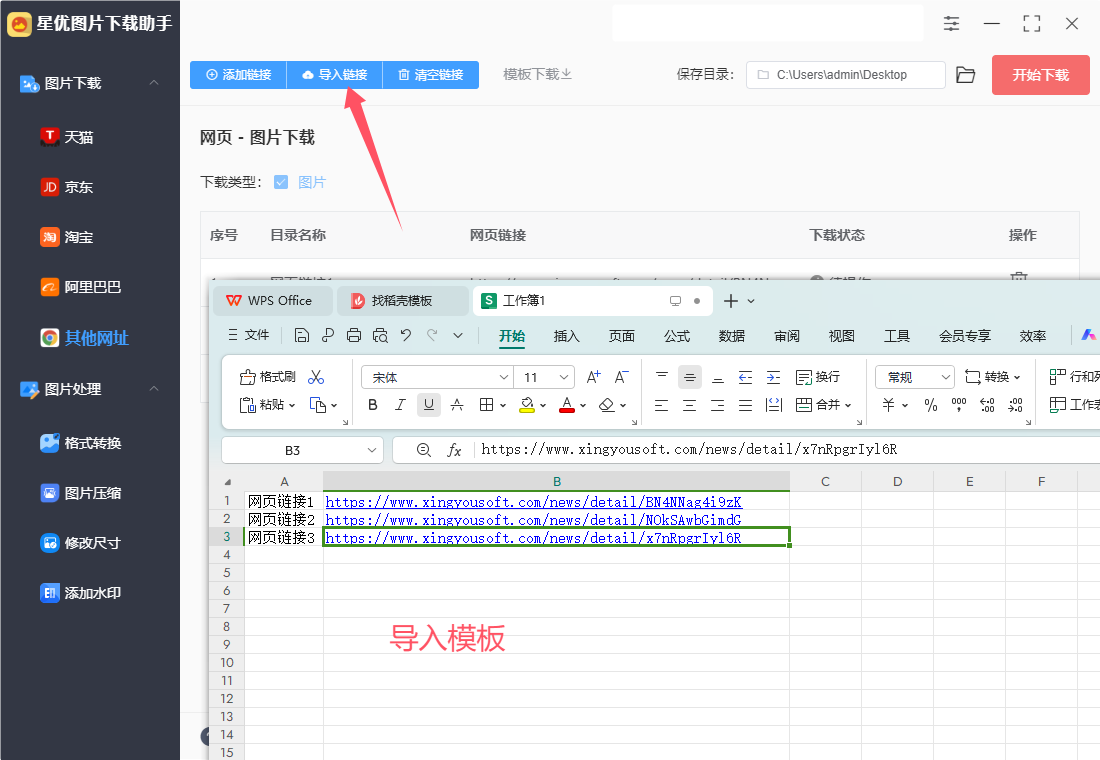Collapse the 图片处理 sidebar section
Image resolution: width=1100 pixels, height=760 pixels.
pos(154,388)
